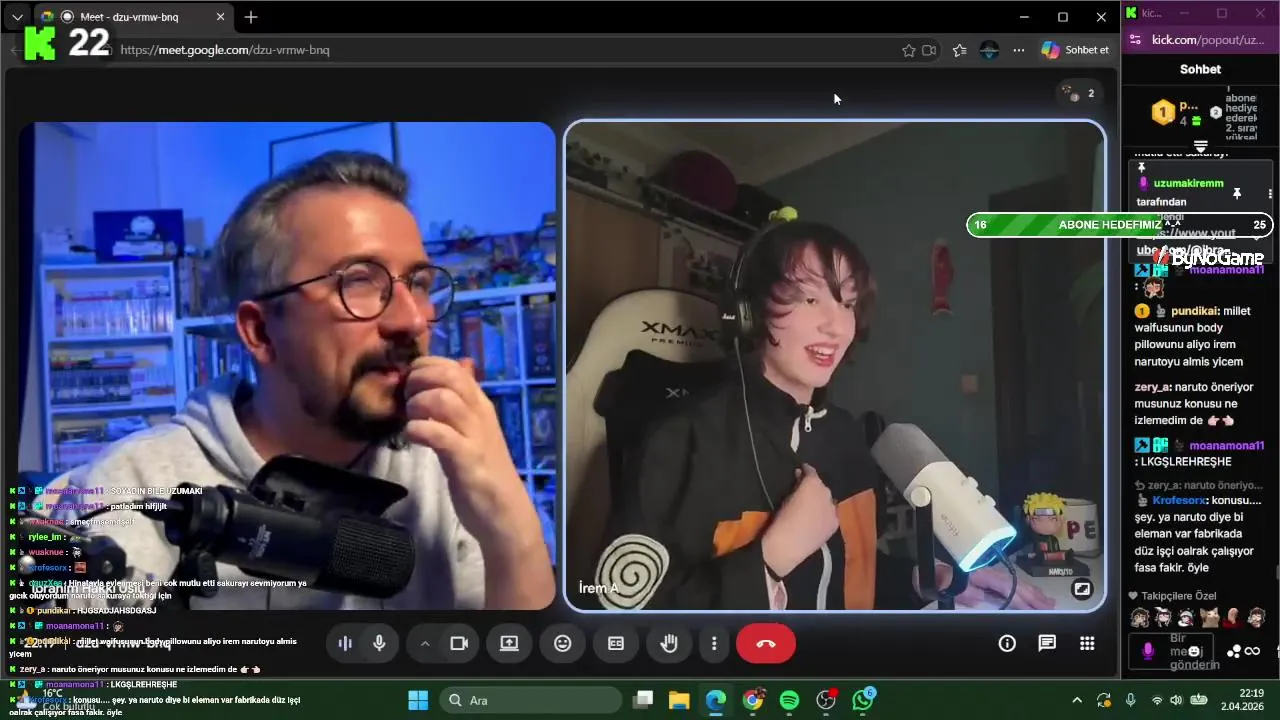
Task: Open the emoji reactions button
Action: [563, 644]
